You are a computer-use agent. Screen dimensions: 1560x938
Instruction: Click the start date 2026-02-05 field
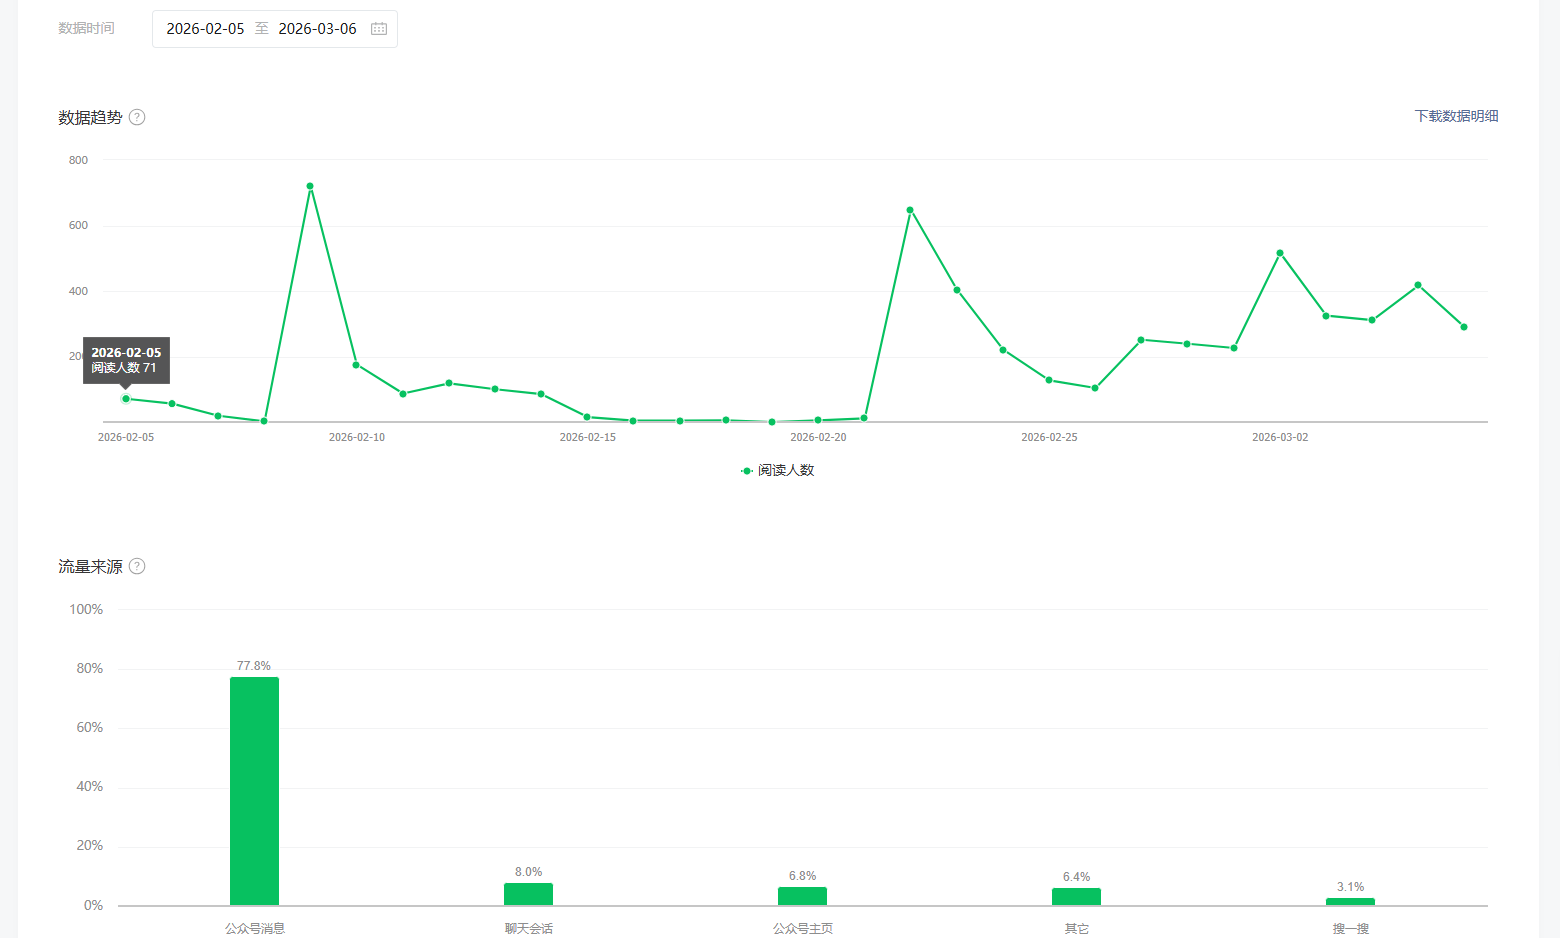pyautogui.click(x=205, y=29)
